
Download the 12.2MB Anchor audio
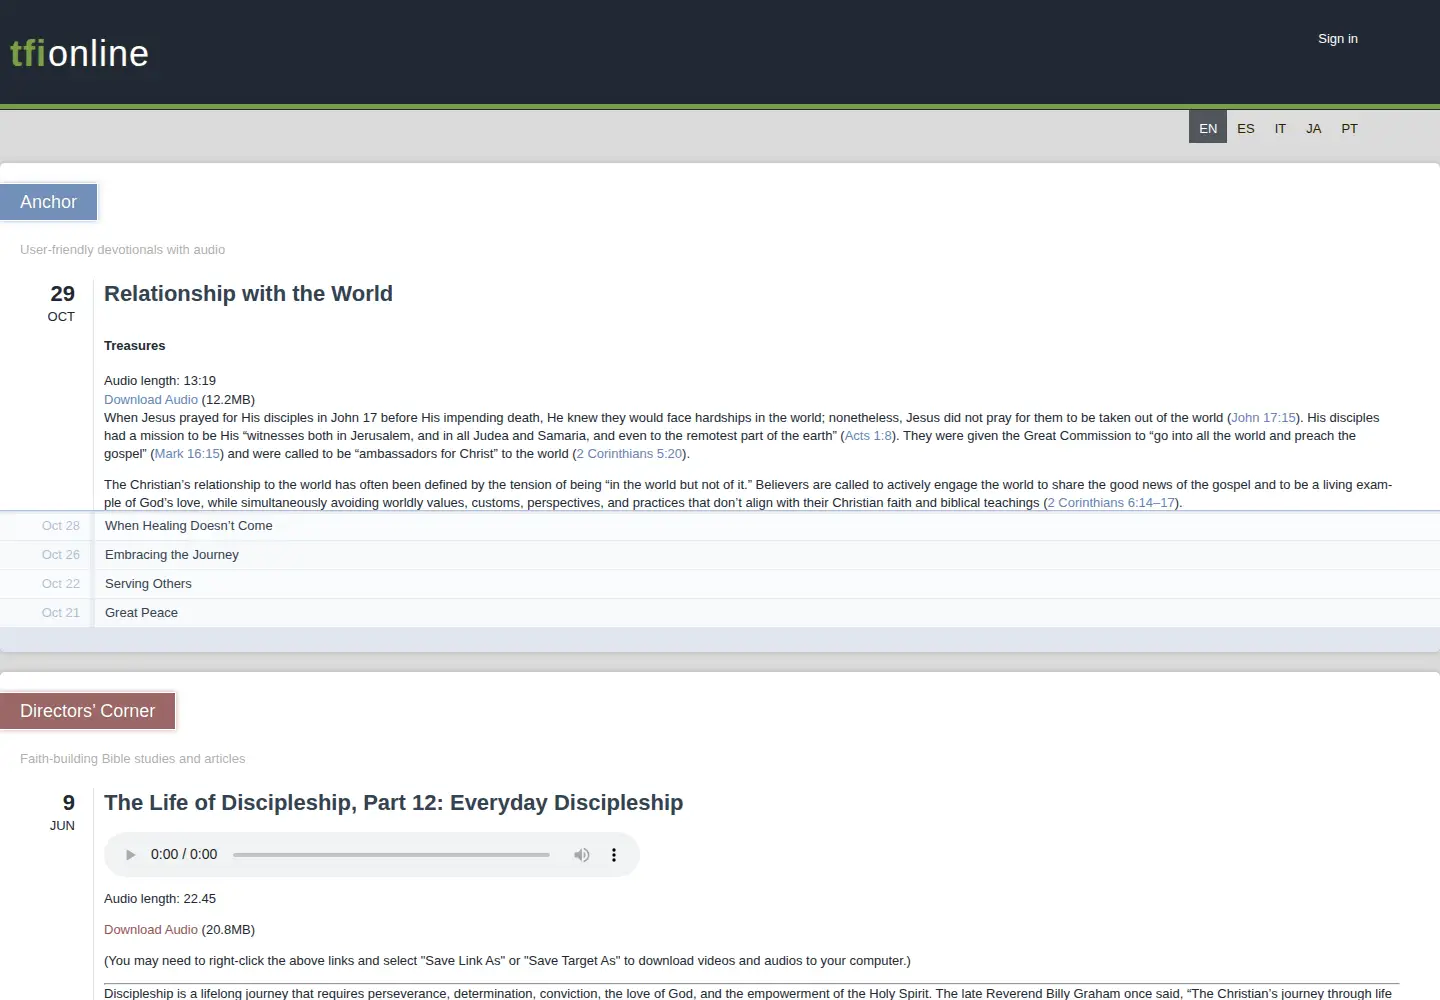[x=151, y=399]
